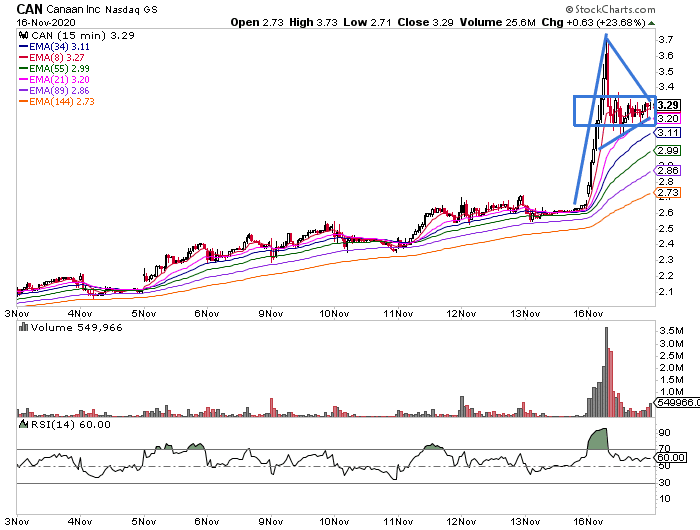Click the Volume 549,966 panel label
This screenshot has height=530, width=700.
pyautogui.click(x=76, y=328)
